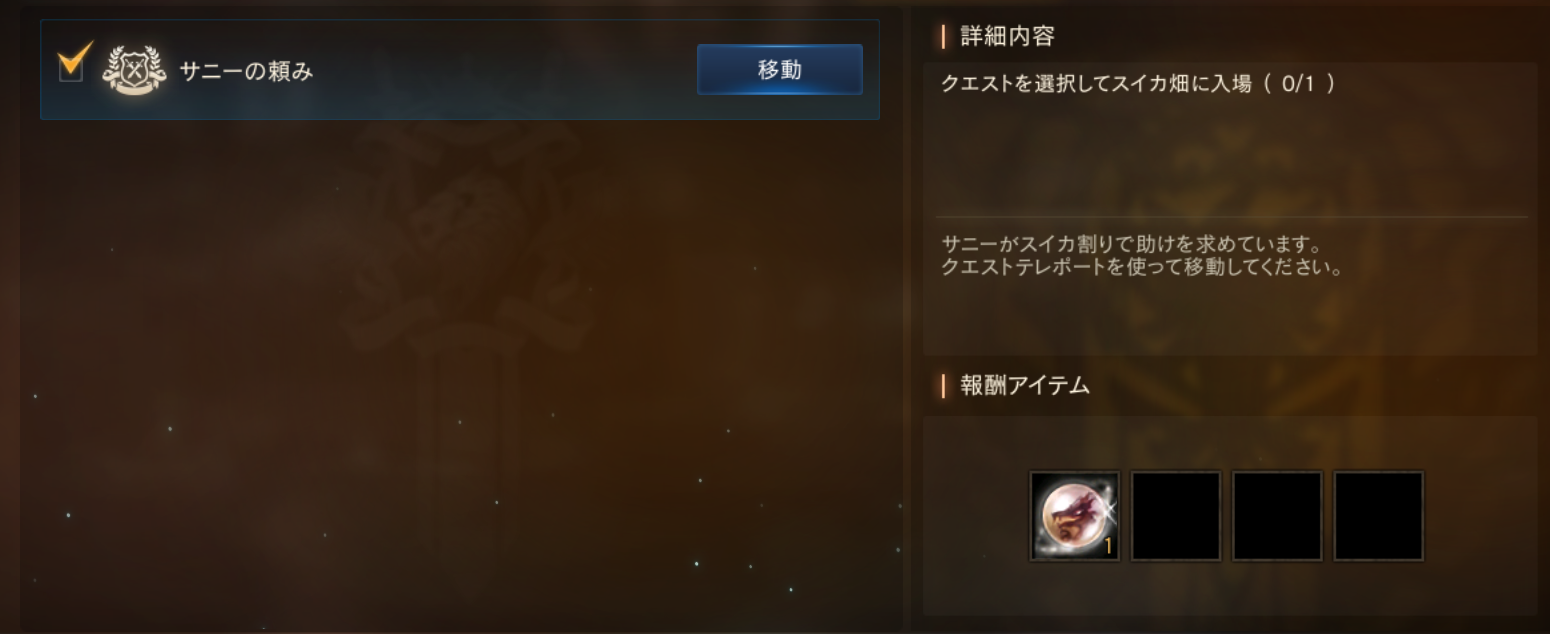Click the crossed-swords shield crest icon
Image resolution: width=1550 pixels, height=634 pixels.
(134, 70)
